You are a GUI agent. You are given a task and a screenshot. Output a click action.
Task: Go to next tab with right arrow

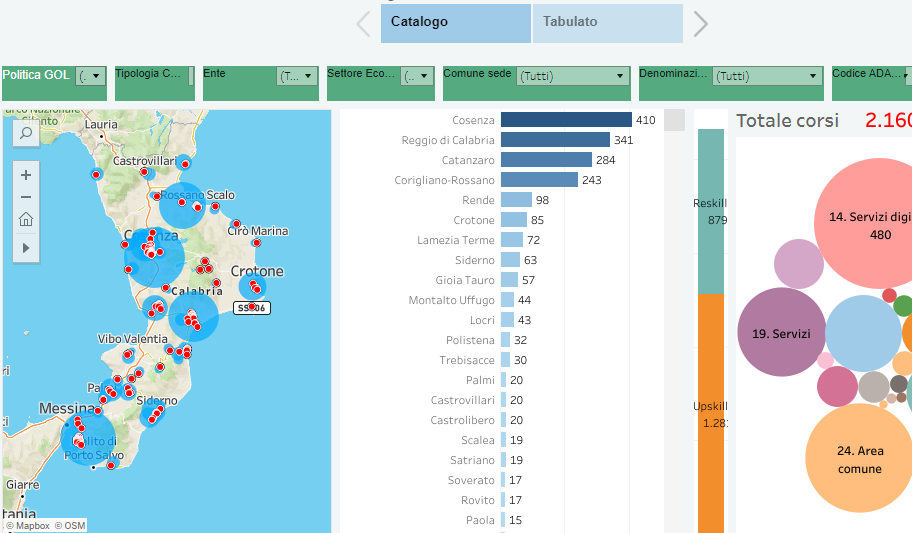700,24
